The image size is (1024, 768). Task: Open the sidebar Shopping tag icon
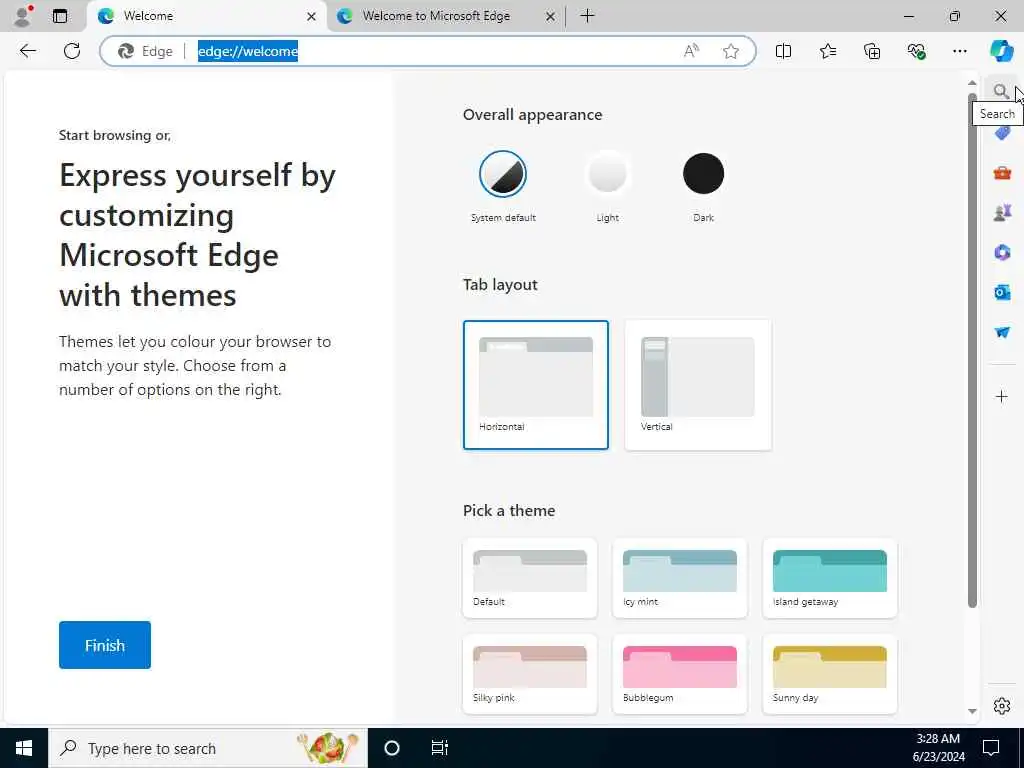(x=1002, y=133)
